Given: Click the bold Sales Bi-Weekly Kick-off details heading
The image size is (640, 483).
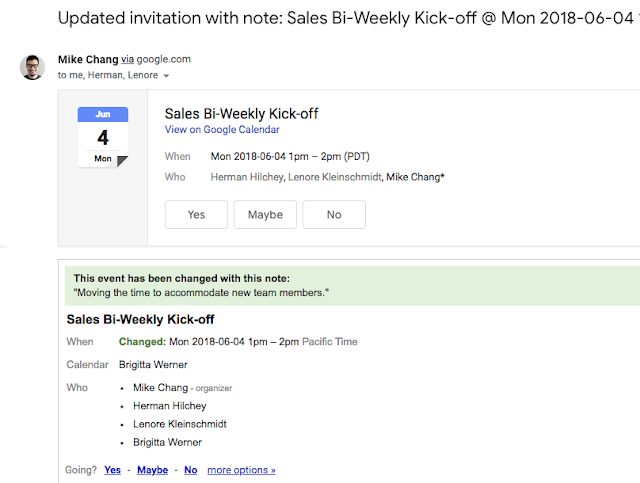Looking at the screenshot, I should (x=140, y=320).
